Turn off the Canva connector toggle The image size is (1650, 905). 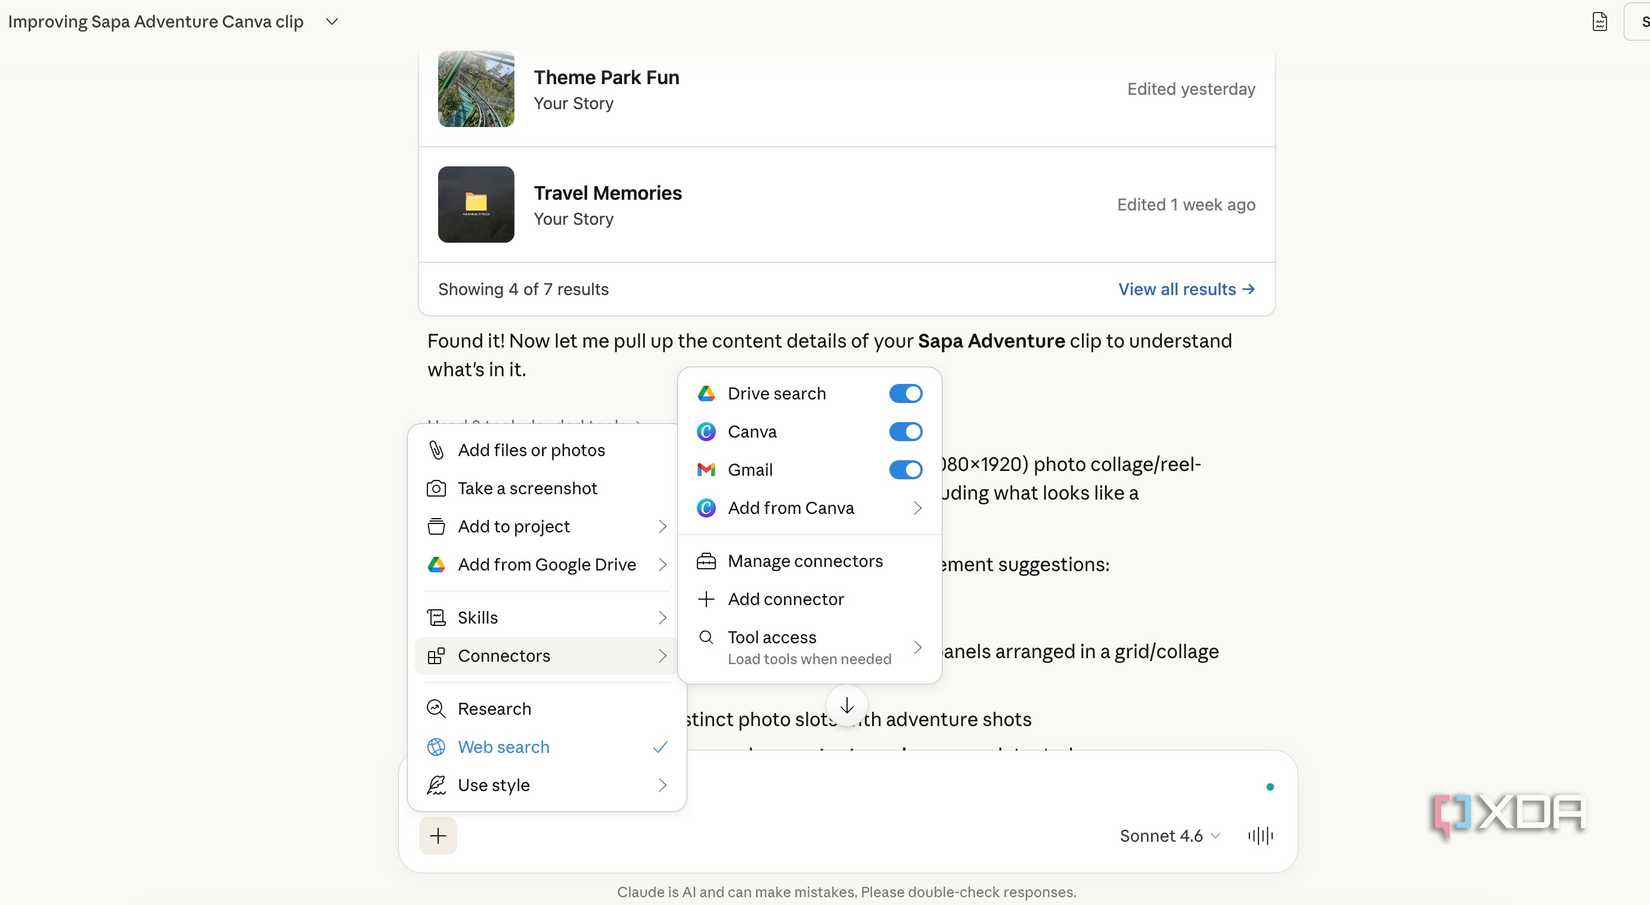(905, 432)
